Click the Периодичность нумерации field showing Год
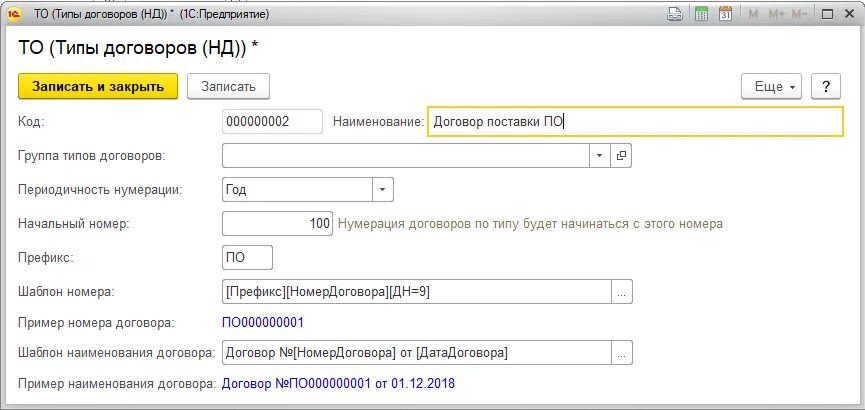This screenshot has width=865, height=410. point(298,190)
